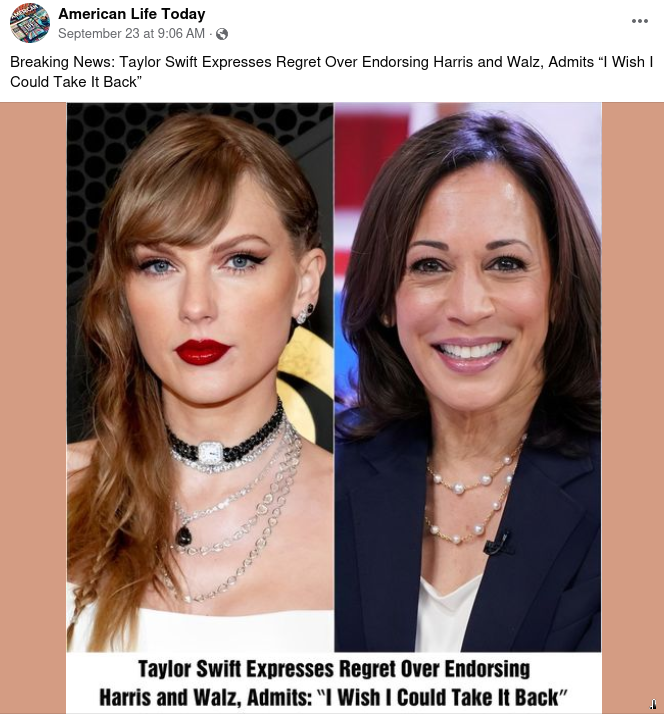
Task: Click the American Life Today profile picture
Action: 30,23
